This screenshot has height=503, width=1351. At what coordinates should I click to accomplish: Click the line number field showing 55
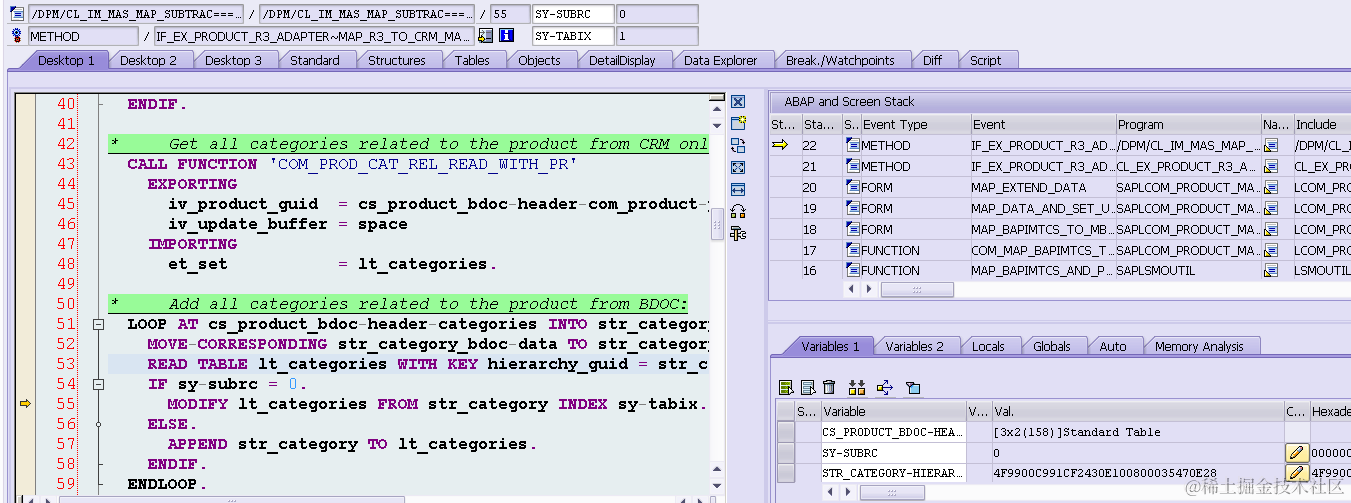coord(510,15)
